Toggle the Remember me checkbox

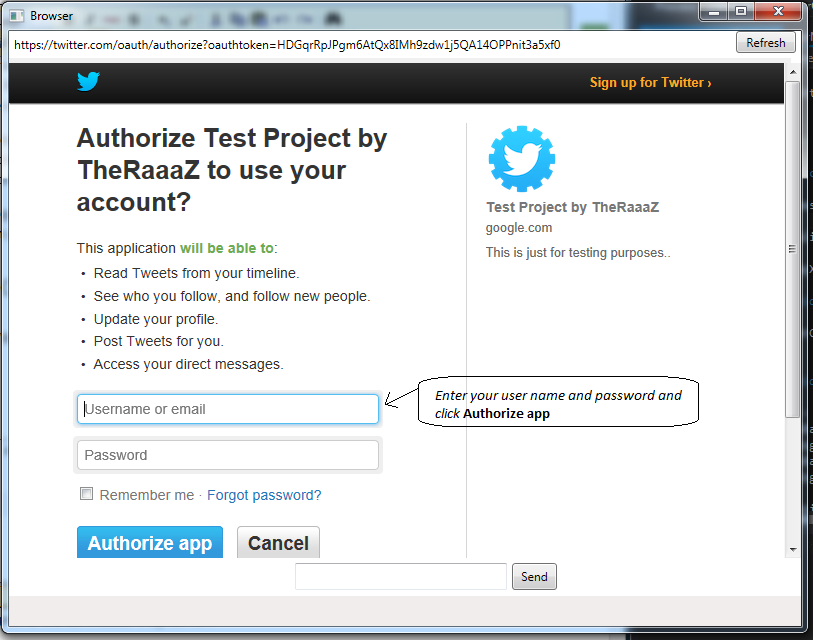tap(86, 494)
